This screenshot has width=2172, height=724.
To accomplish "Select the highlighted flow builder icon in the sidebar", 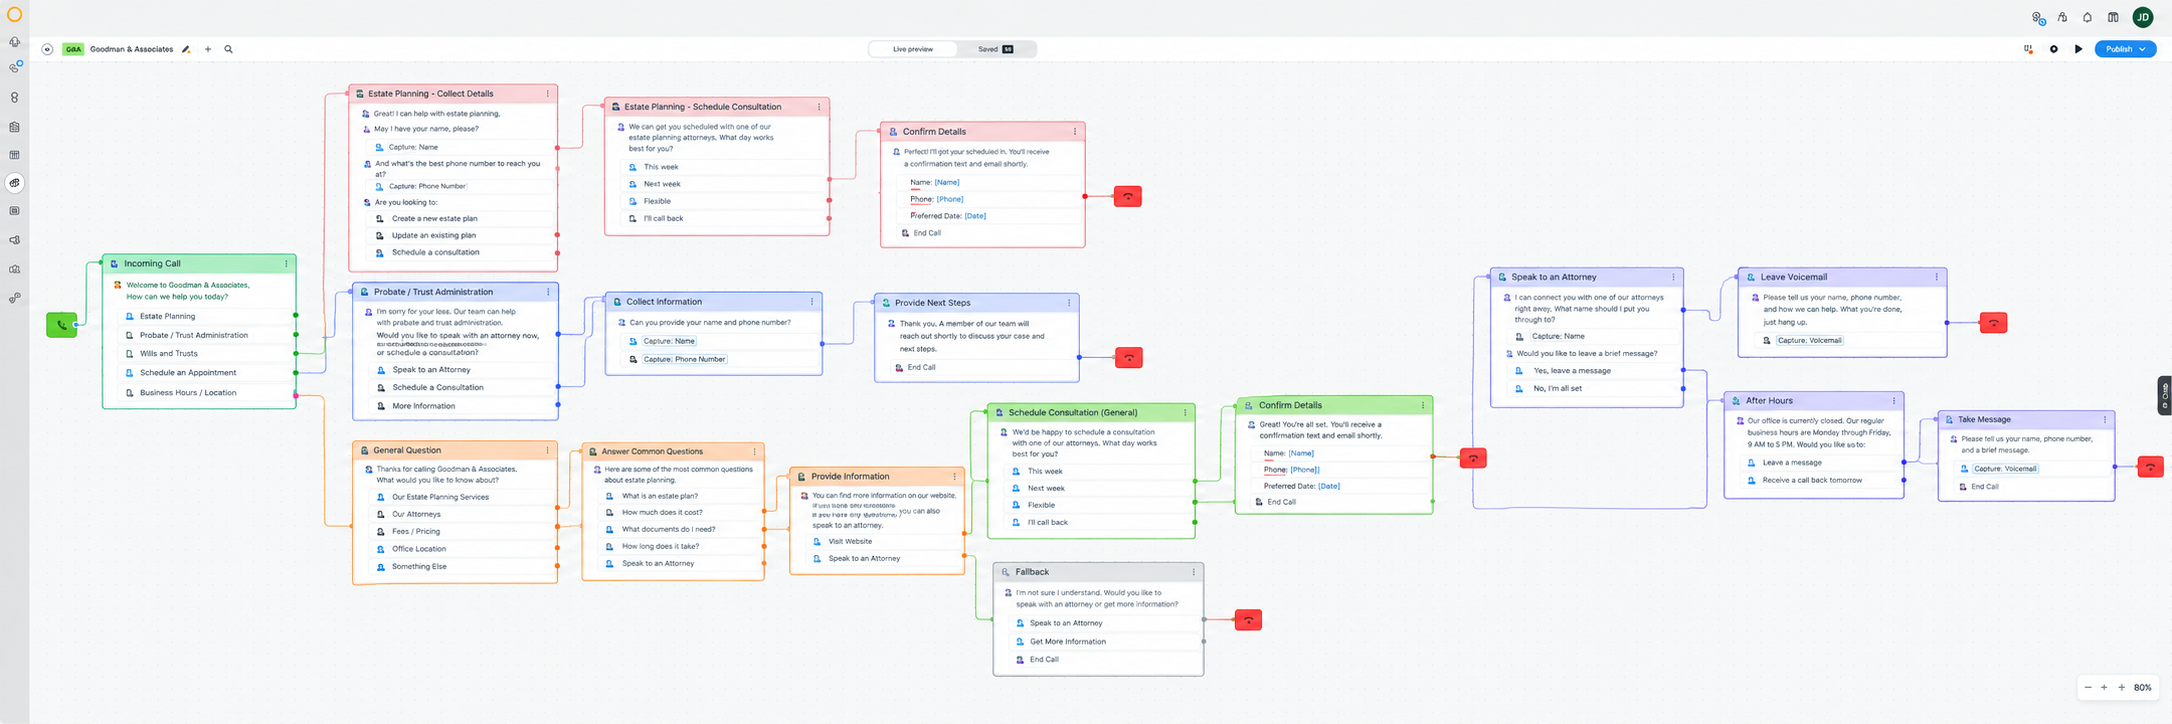I will [14, 183].
